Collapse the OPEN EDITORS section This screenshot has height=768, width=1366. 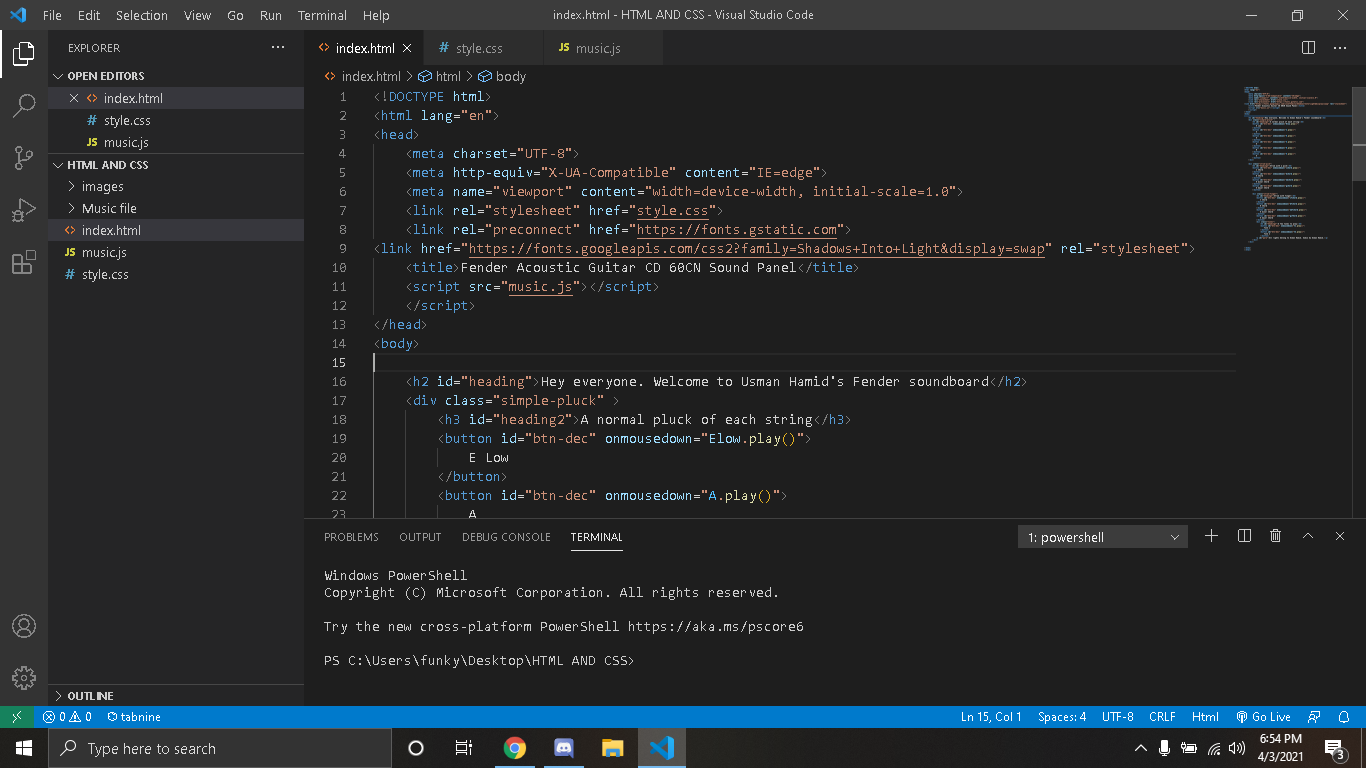click(105, 76)
